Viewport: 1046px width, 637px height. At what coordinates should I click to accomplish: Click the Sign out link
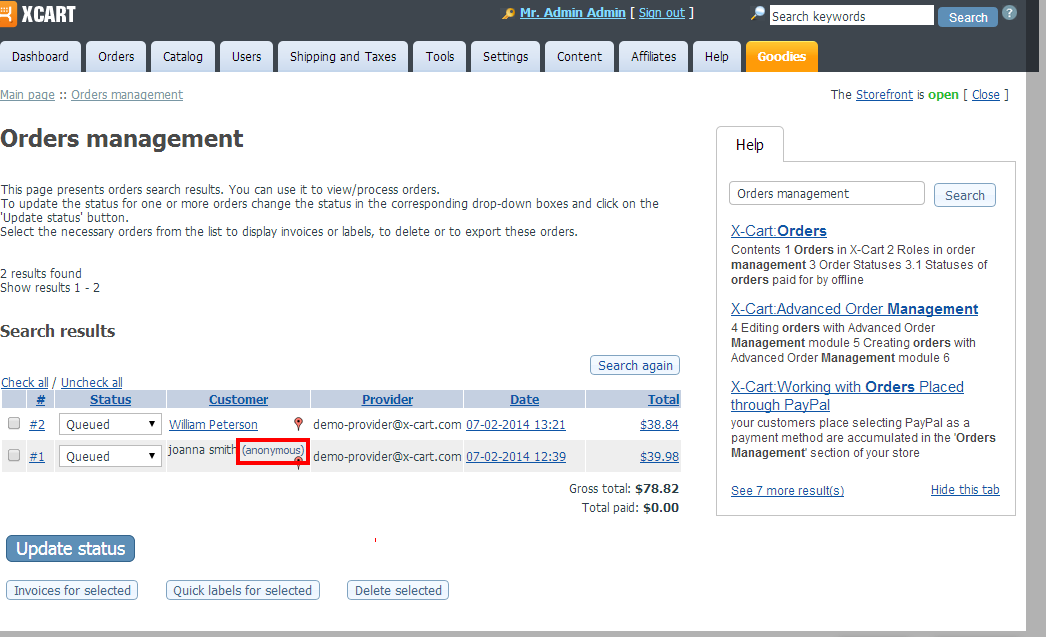coord(662,13)
